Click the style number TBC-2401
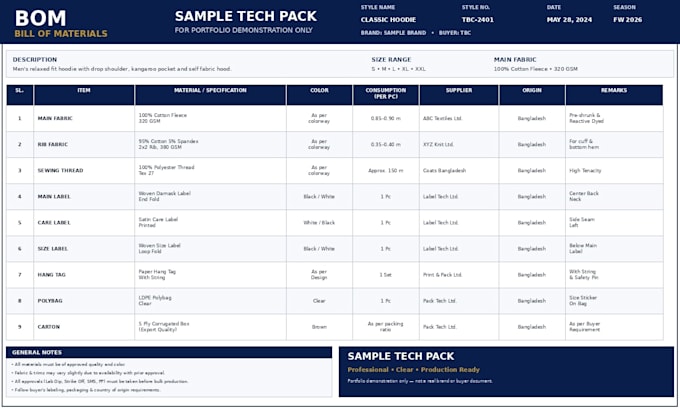Image resolution: width=680 pixels, height=409 pixels. 477,20
